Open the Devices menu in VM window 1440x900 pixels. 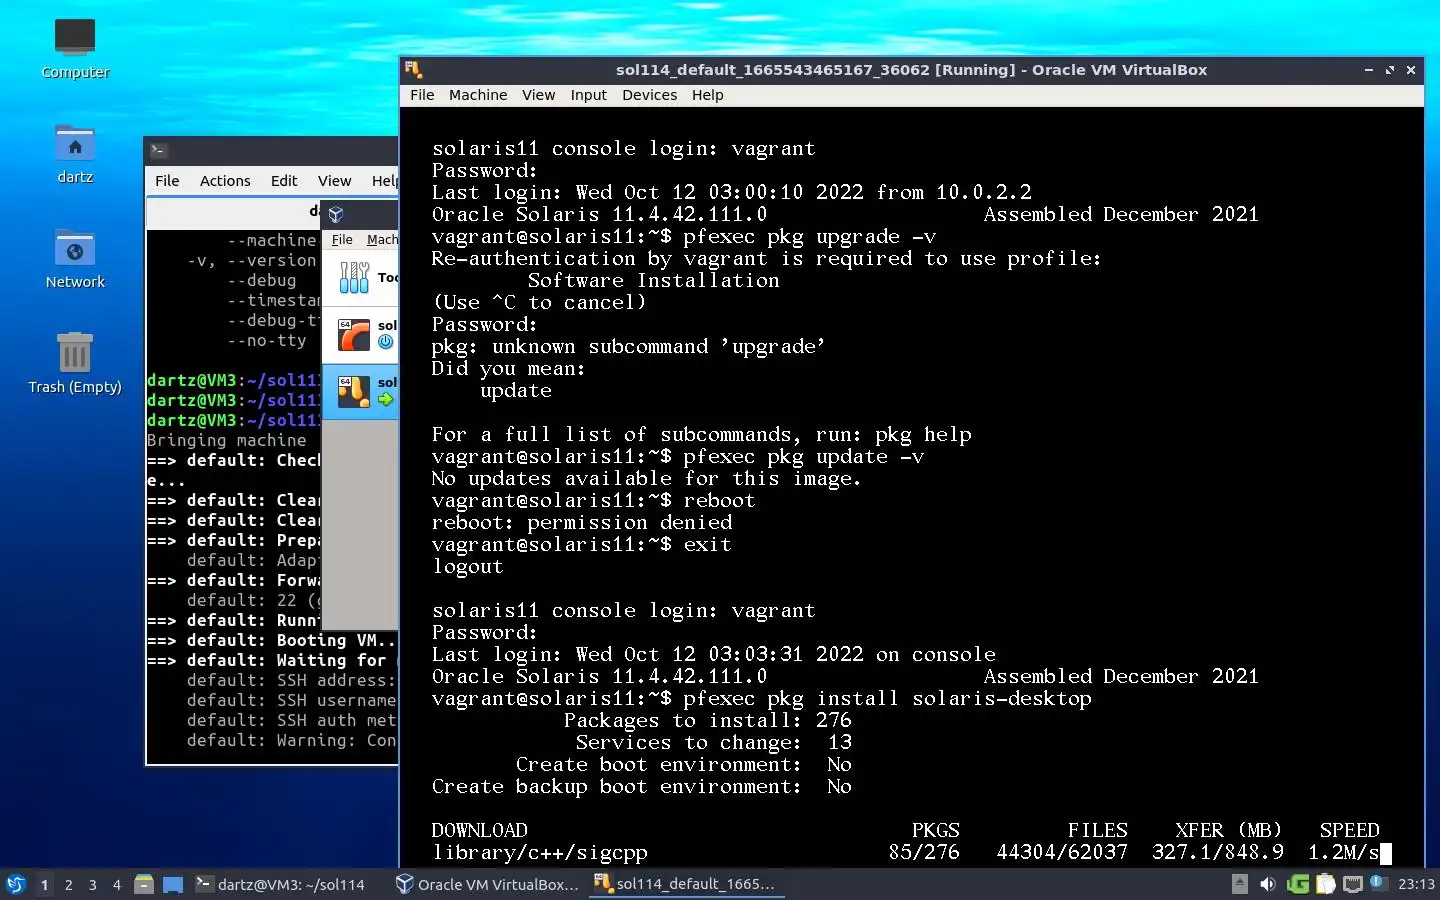pyautogui.click(x=649, y=95)
